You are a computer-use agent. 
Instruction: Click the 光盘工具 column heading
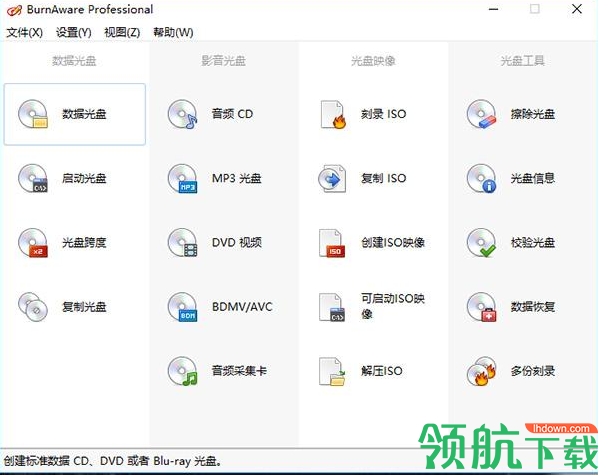coord(522,61)
